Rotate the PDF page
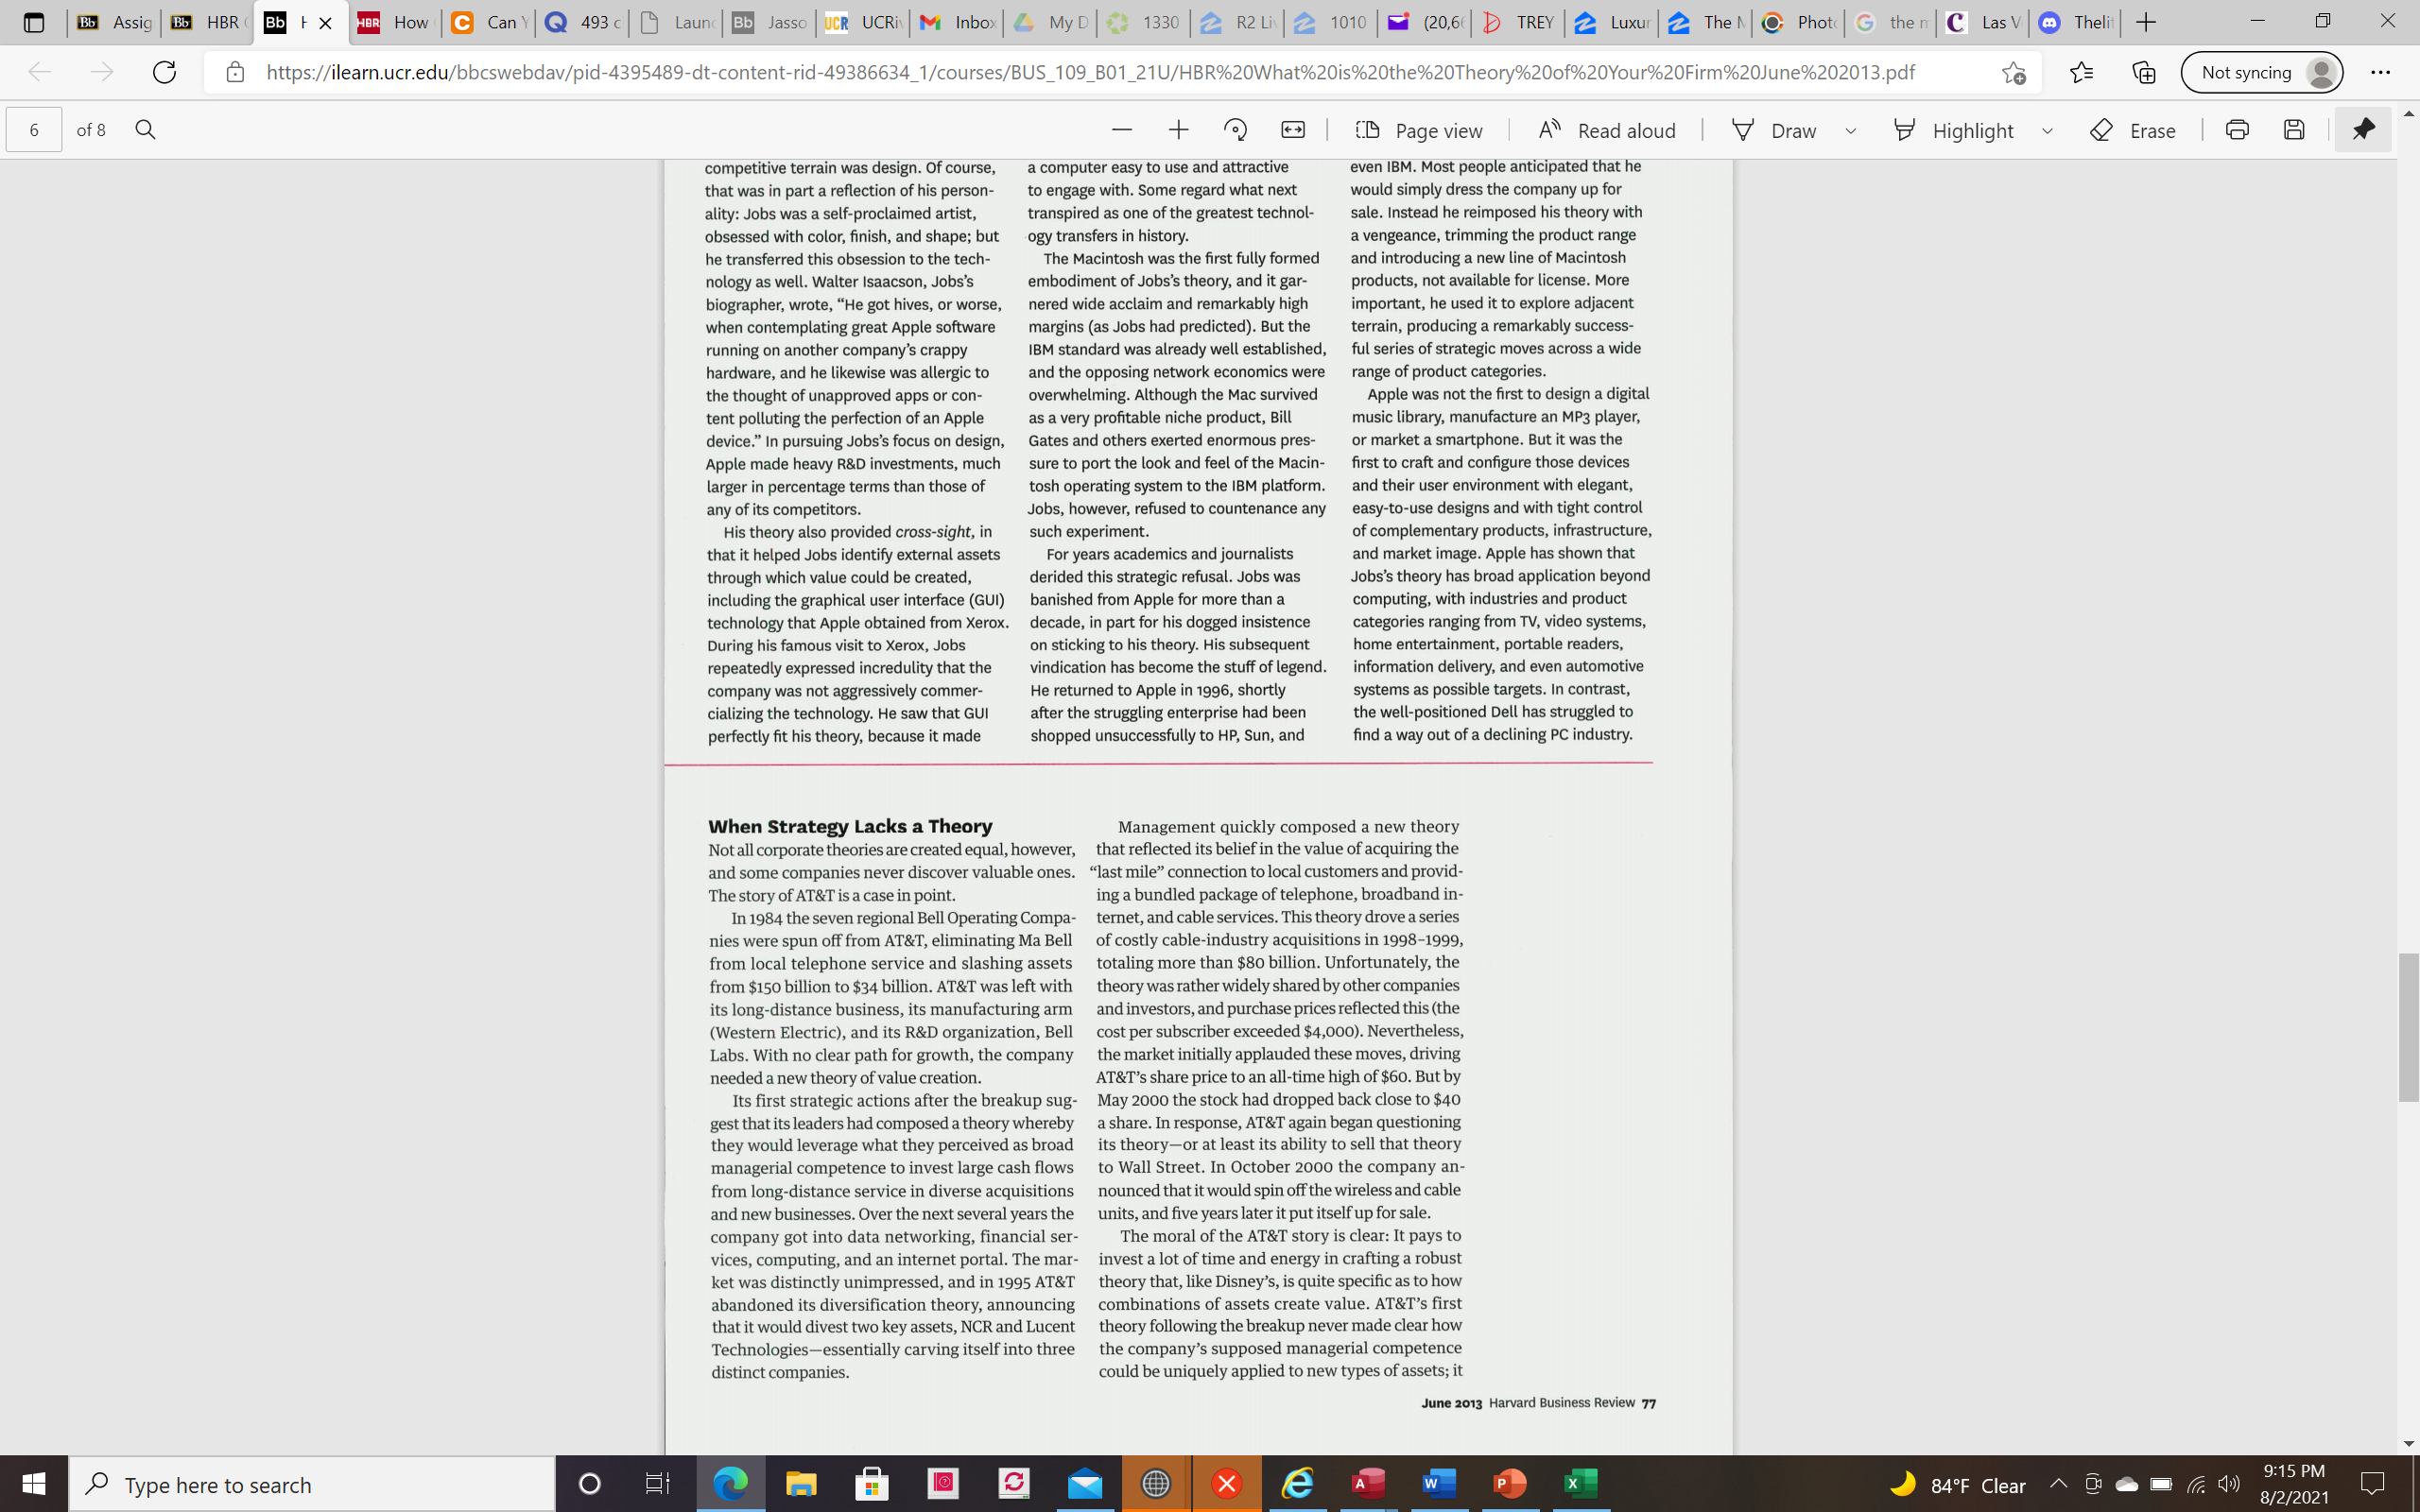Screen dimensions: 2420x1512 [x=1235, y=130]
